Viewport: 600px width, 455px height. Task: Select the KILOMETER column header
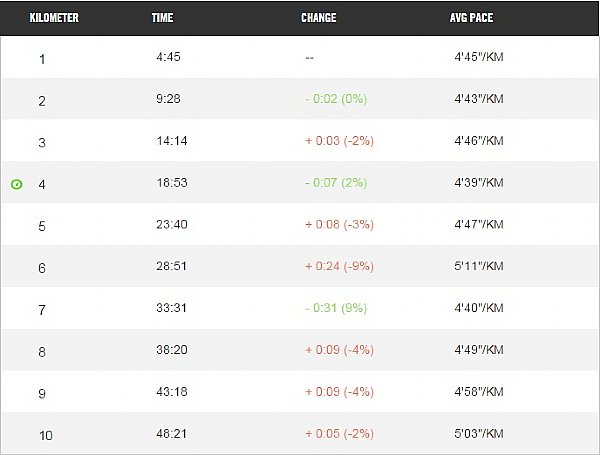[54, 18]
